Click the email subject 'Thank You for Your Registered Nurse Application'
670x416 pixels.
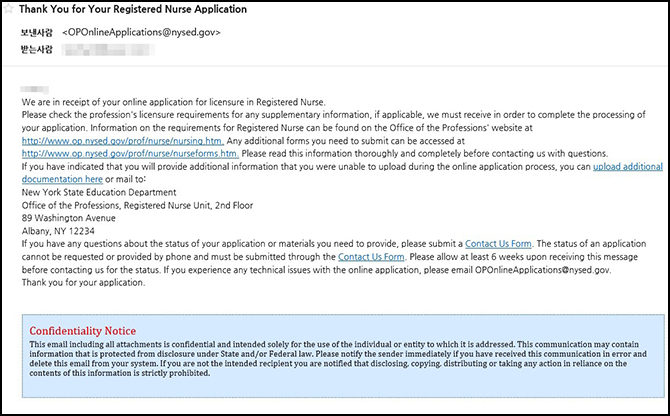click(133, 9)
